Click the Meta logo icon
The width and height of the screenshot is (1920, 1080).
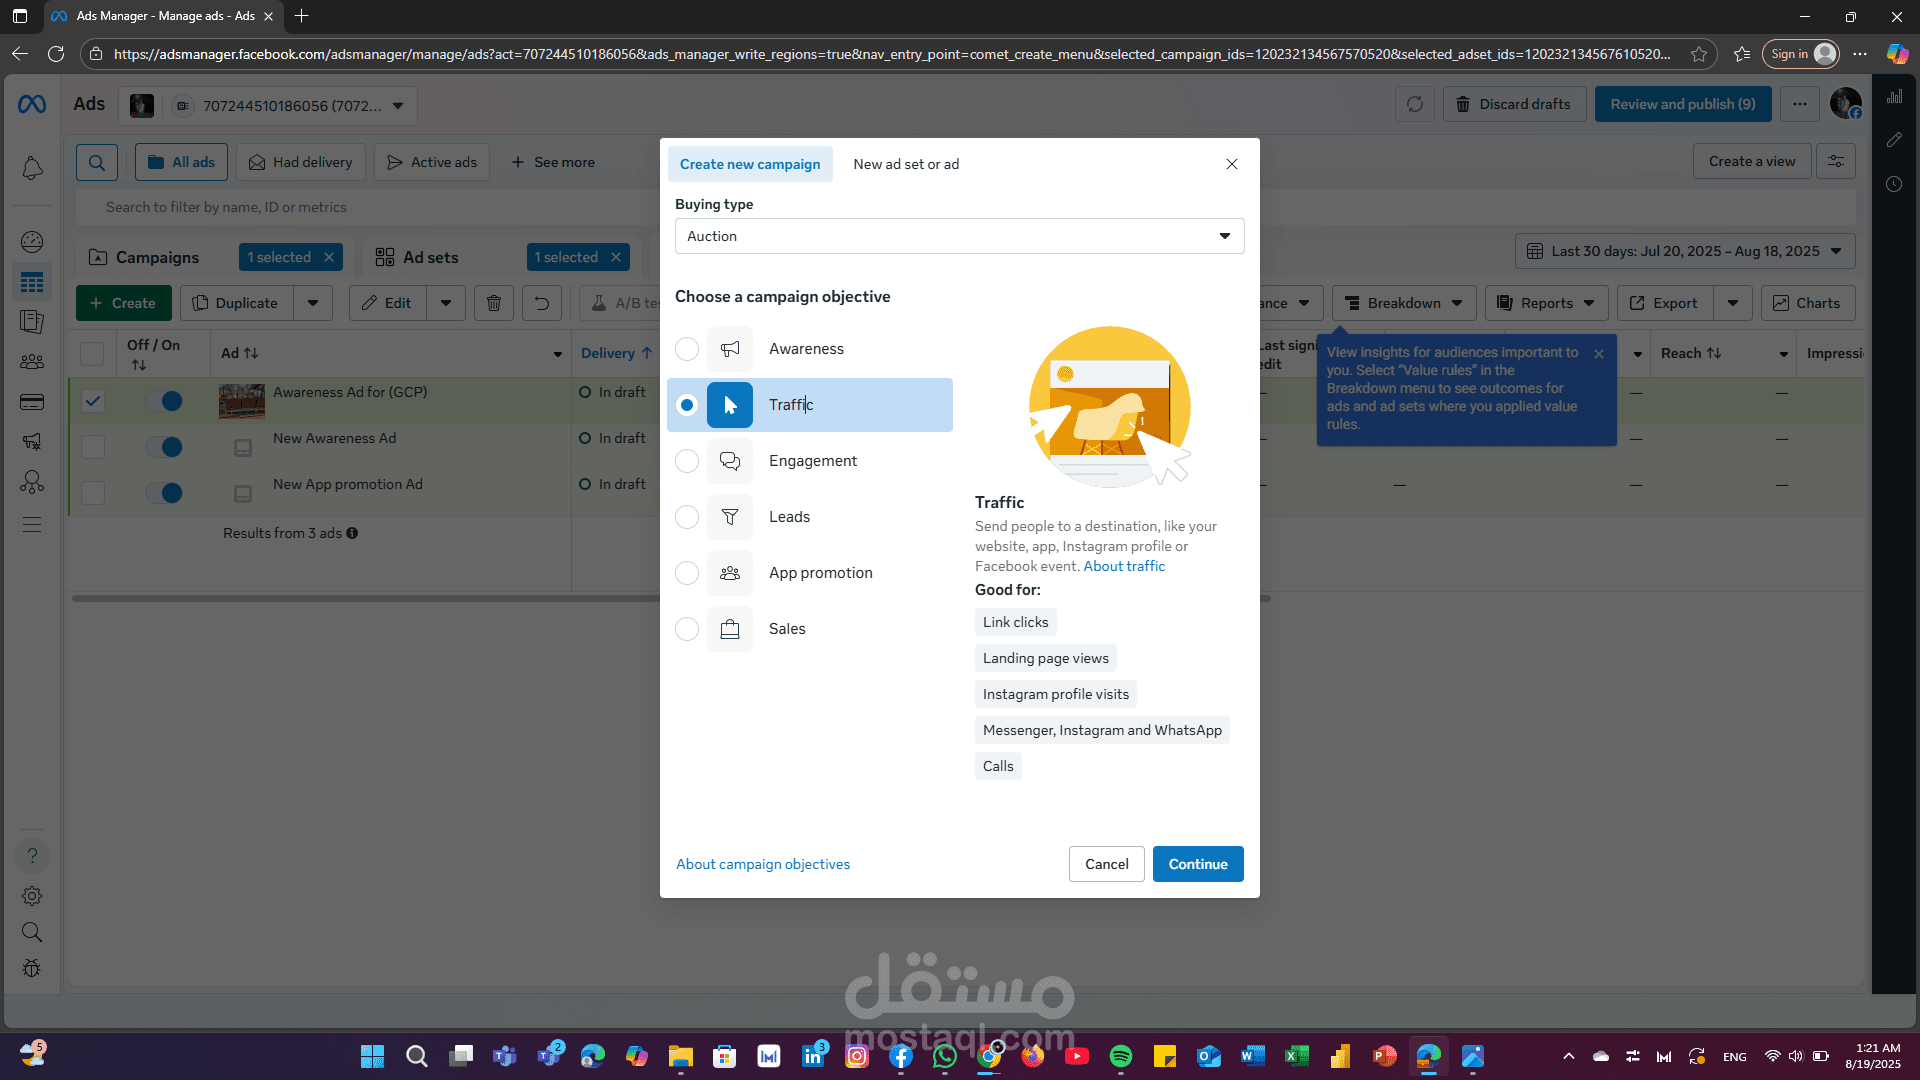coord(32,104)
